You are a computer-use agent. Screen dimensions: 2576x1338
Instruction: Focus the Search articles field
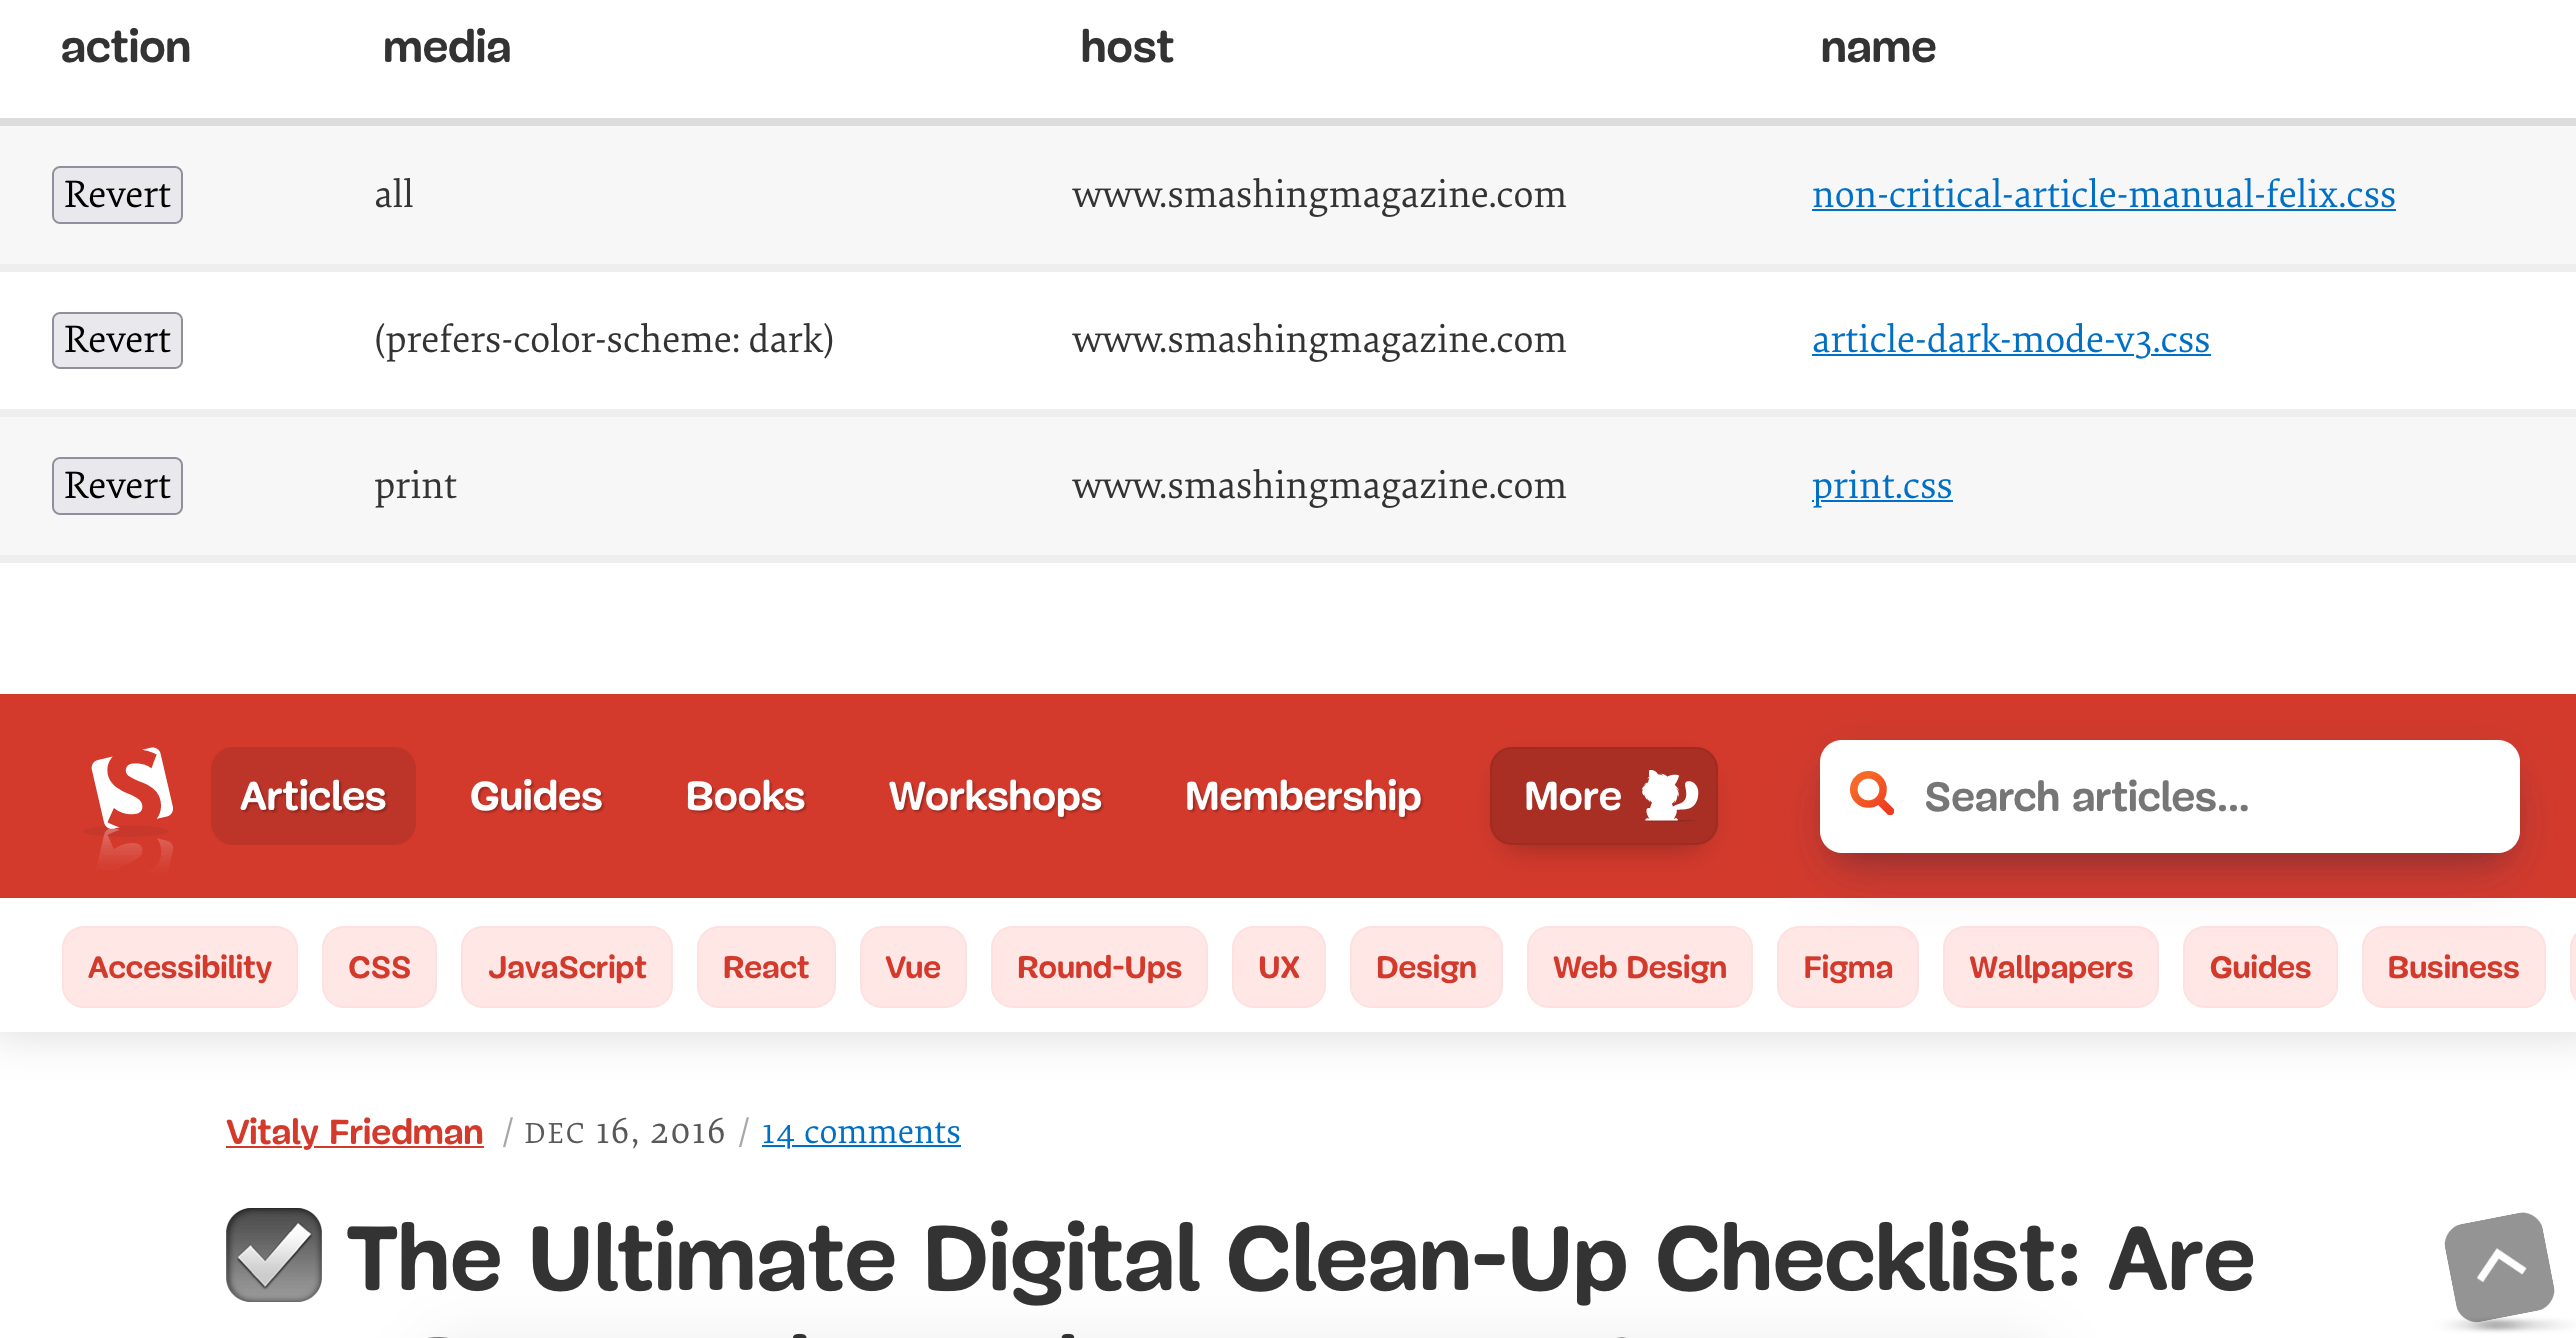pyautogui.click(x=2169, y=796)
